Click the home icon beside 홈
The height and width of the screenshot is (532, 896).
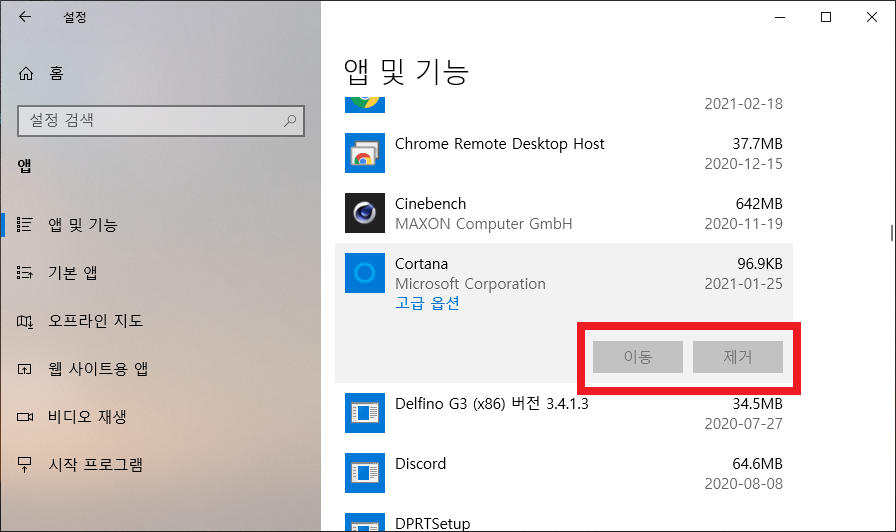click(x=26, y=73)
